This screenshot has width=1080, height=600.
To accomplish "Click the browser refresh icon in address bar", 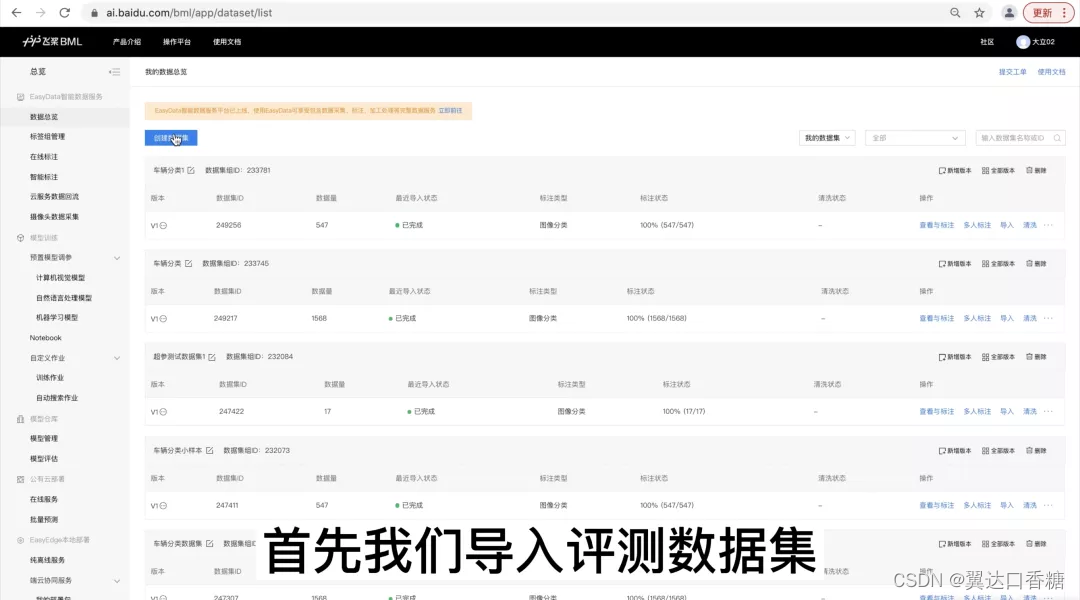I will click(x=64, y=14).
